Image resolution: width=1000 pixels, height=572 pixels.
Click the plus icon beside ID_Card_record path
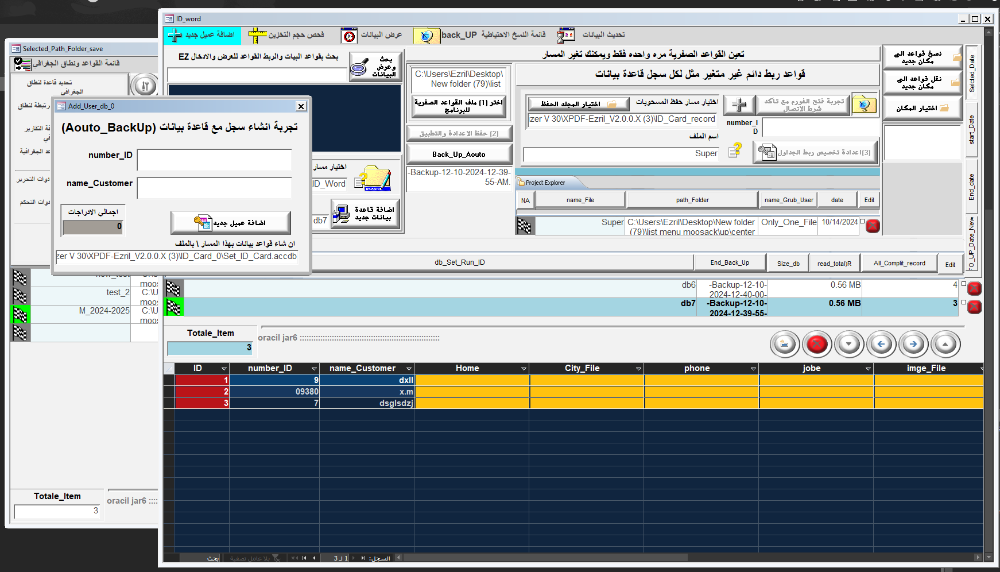point(740,108)
